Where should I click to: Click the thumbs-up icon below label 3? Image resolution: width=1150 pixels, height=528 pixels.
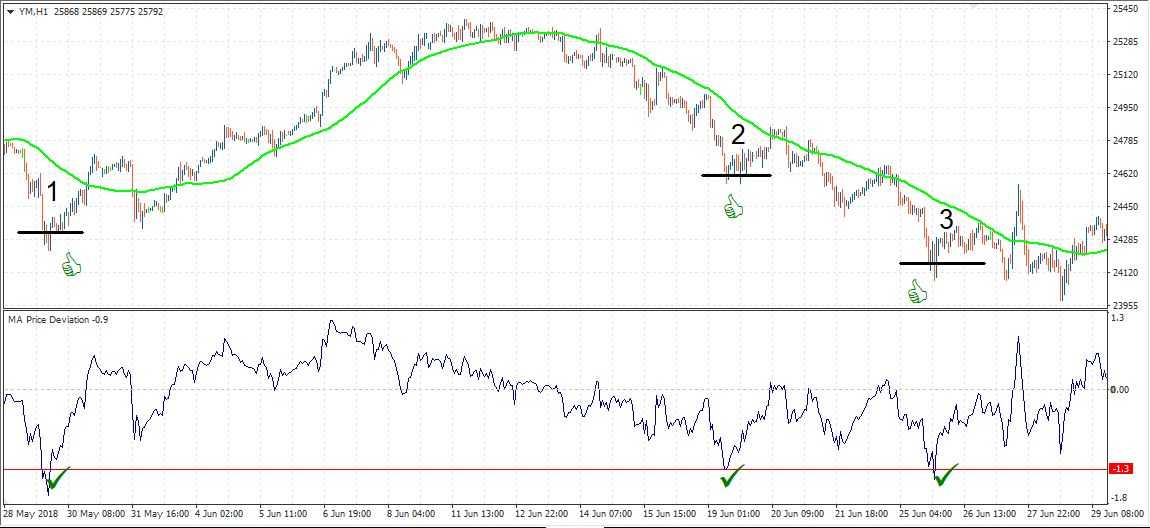coord(917,291)
